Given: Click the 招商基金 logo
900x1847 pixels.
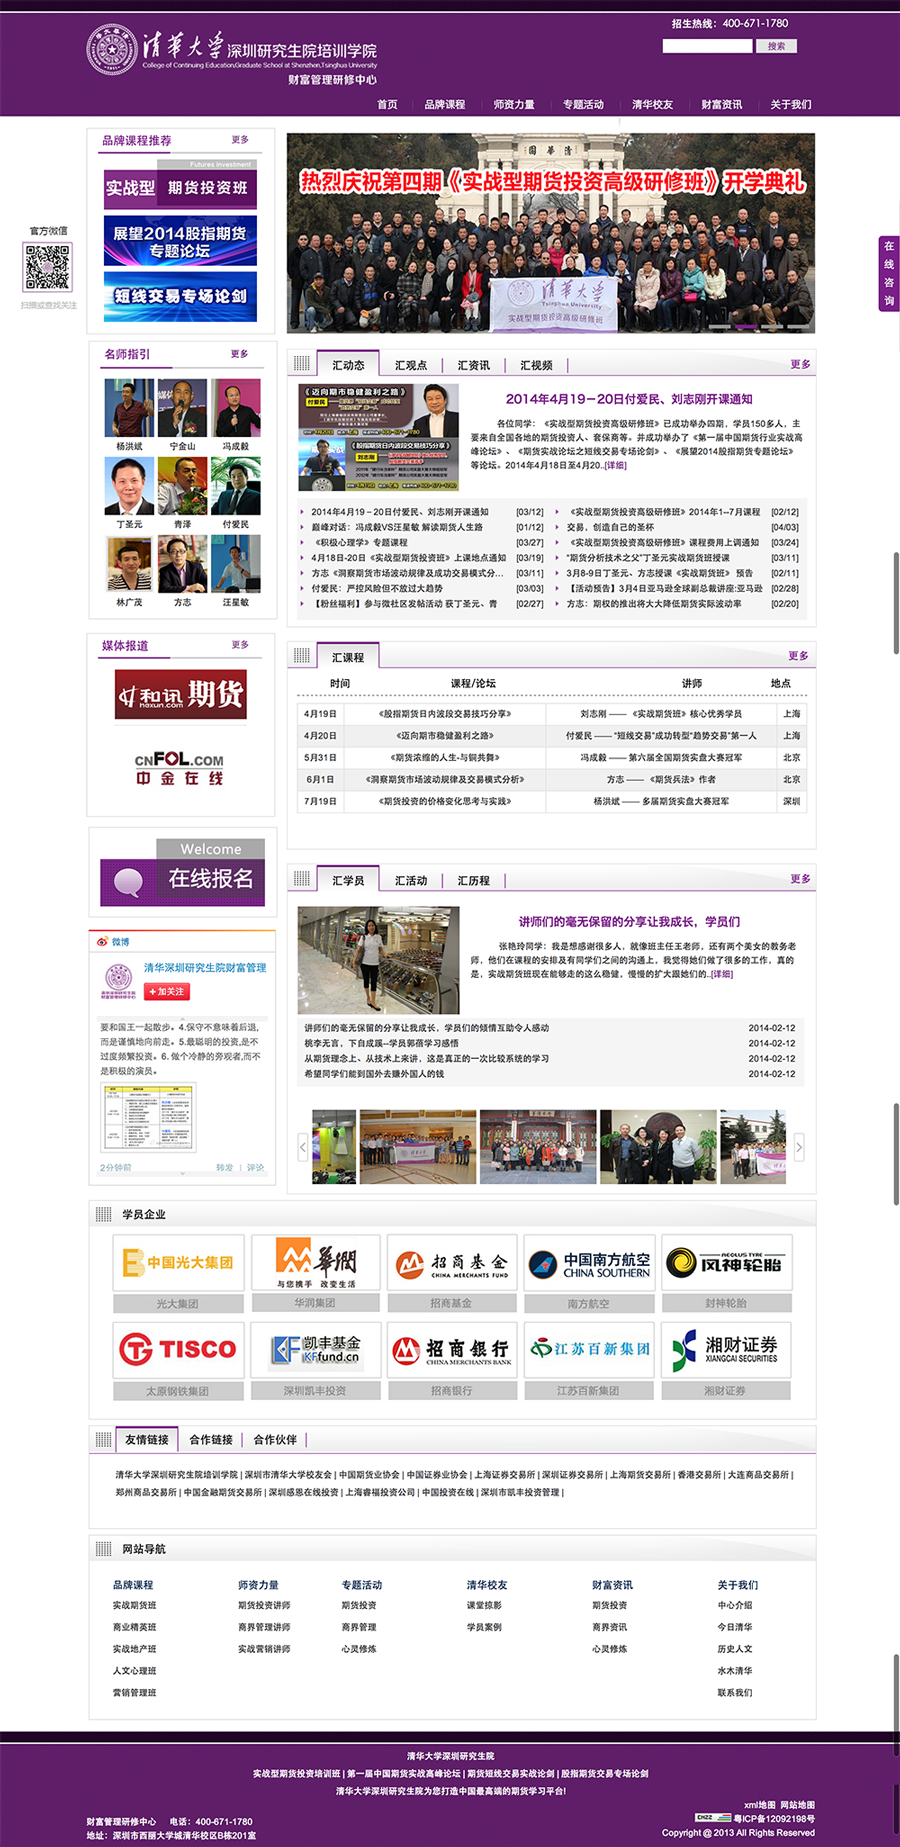Looking at the screenshot, I should [452, 1263].
